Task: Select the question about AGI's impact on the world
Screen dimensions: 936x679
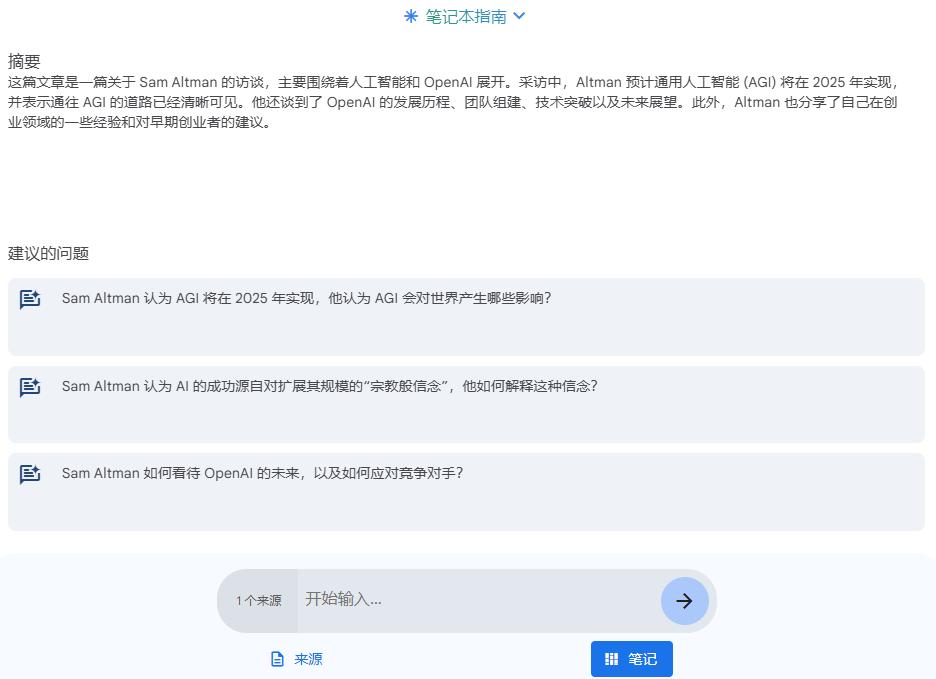Action: [306, 298]
